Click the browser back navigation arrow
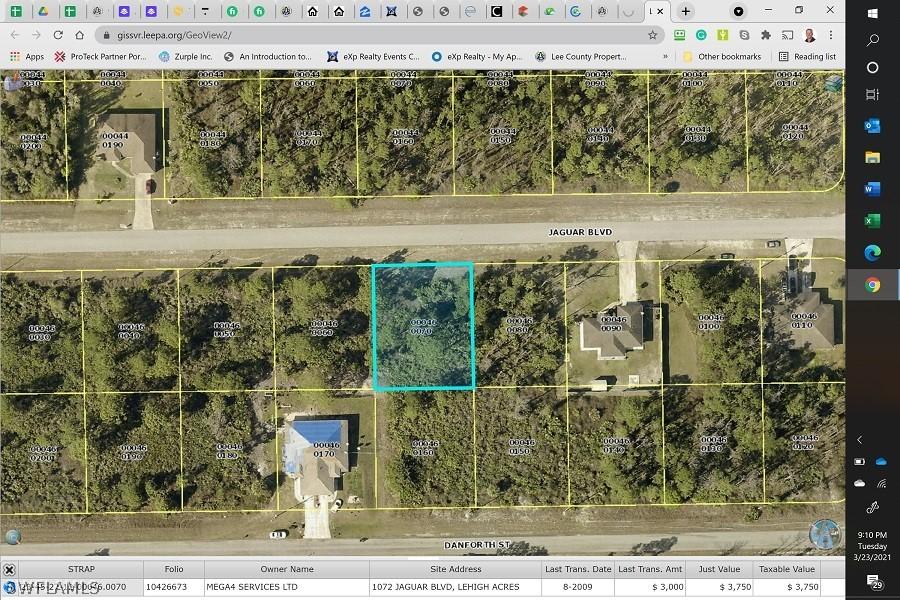The height and width of the screenshot is (600, 900). (x=17, y=33)
